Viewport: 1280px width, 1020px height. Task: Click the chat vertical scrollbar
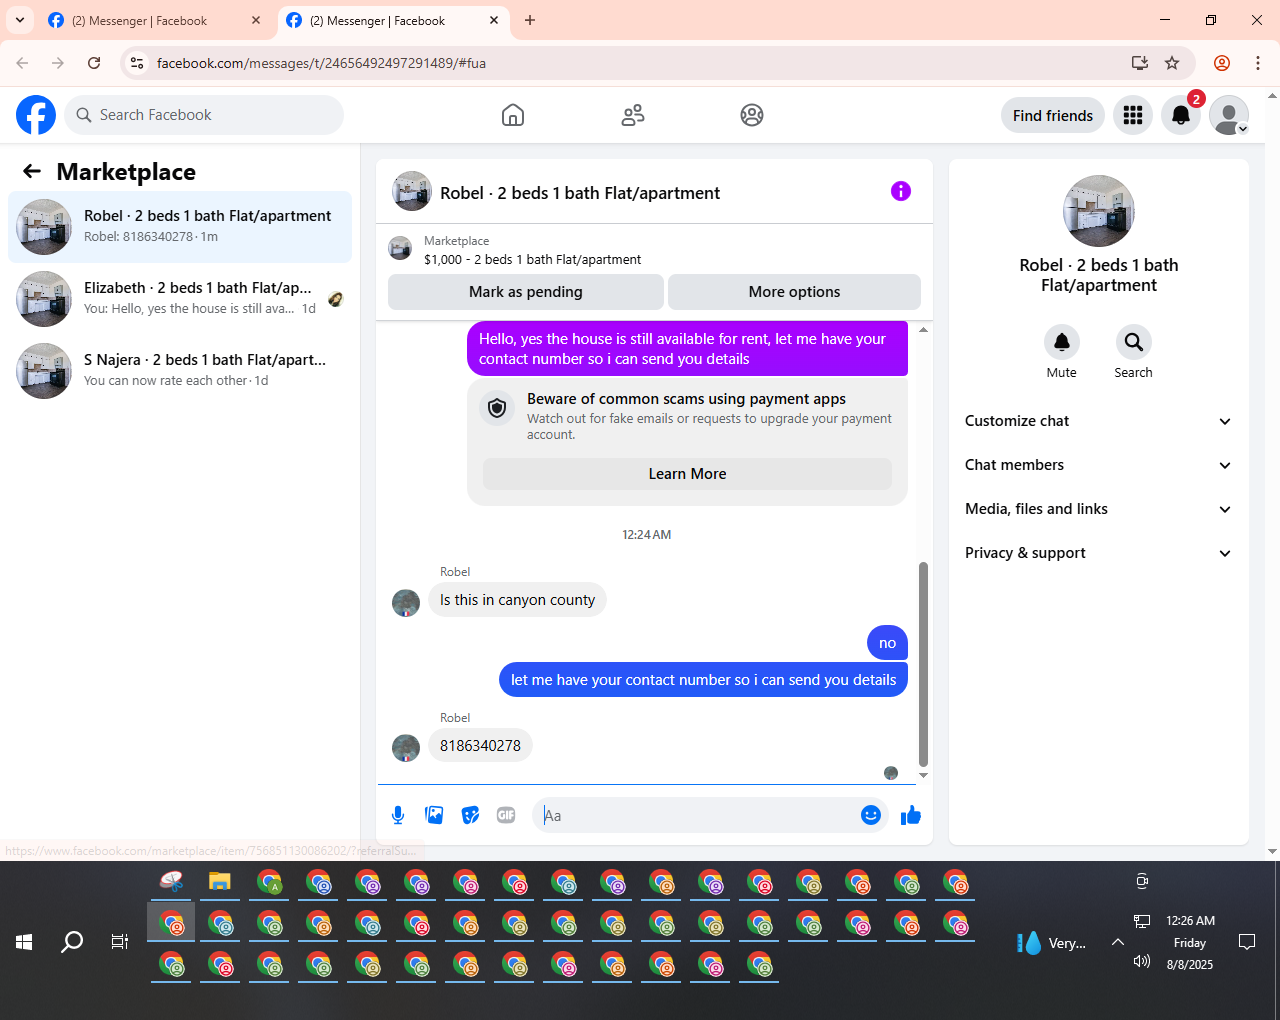point(923,665)
